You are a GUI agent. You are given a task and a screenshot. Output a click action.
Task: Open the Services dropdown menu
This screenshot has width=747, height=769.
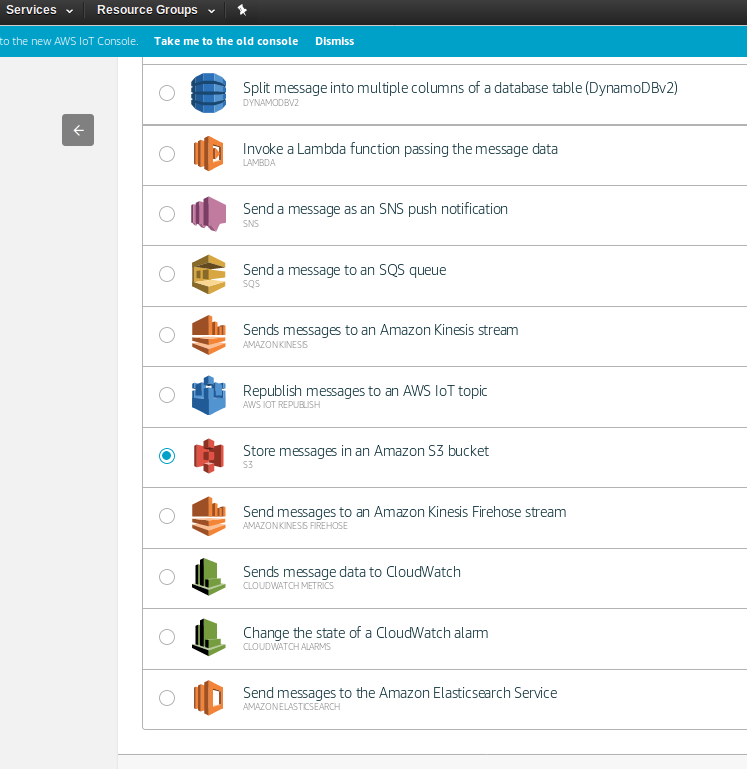[x=39, y=10]
